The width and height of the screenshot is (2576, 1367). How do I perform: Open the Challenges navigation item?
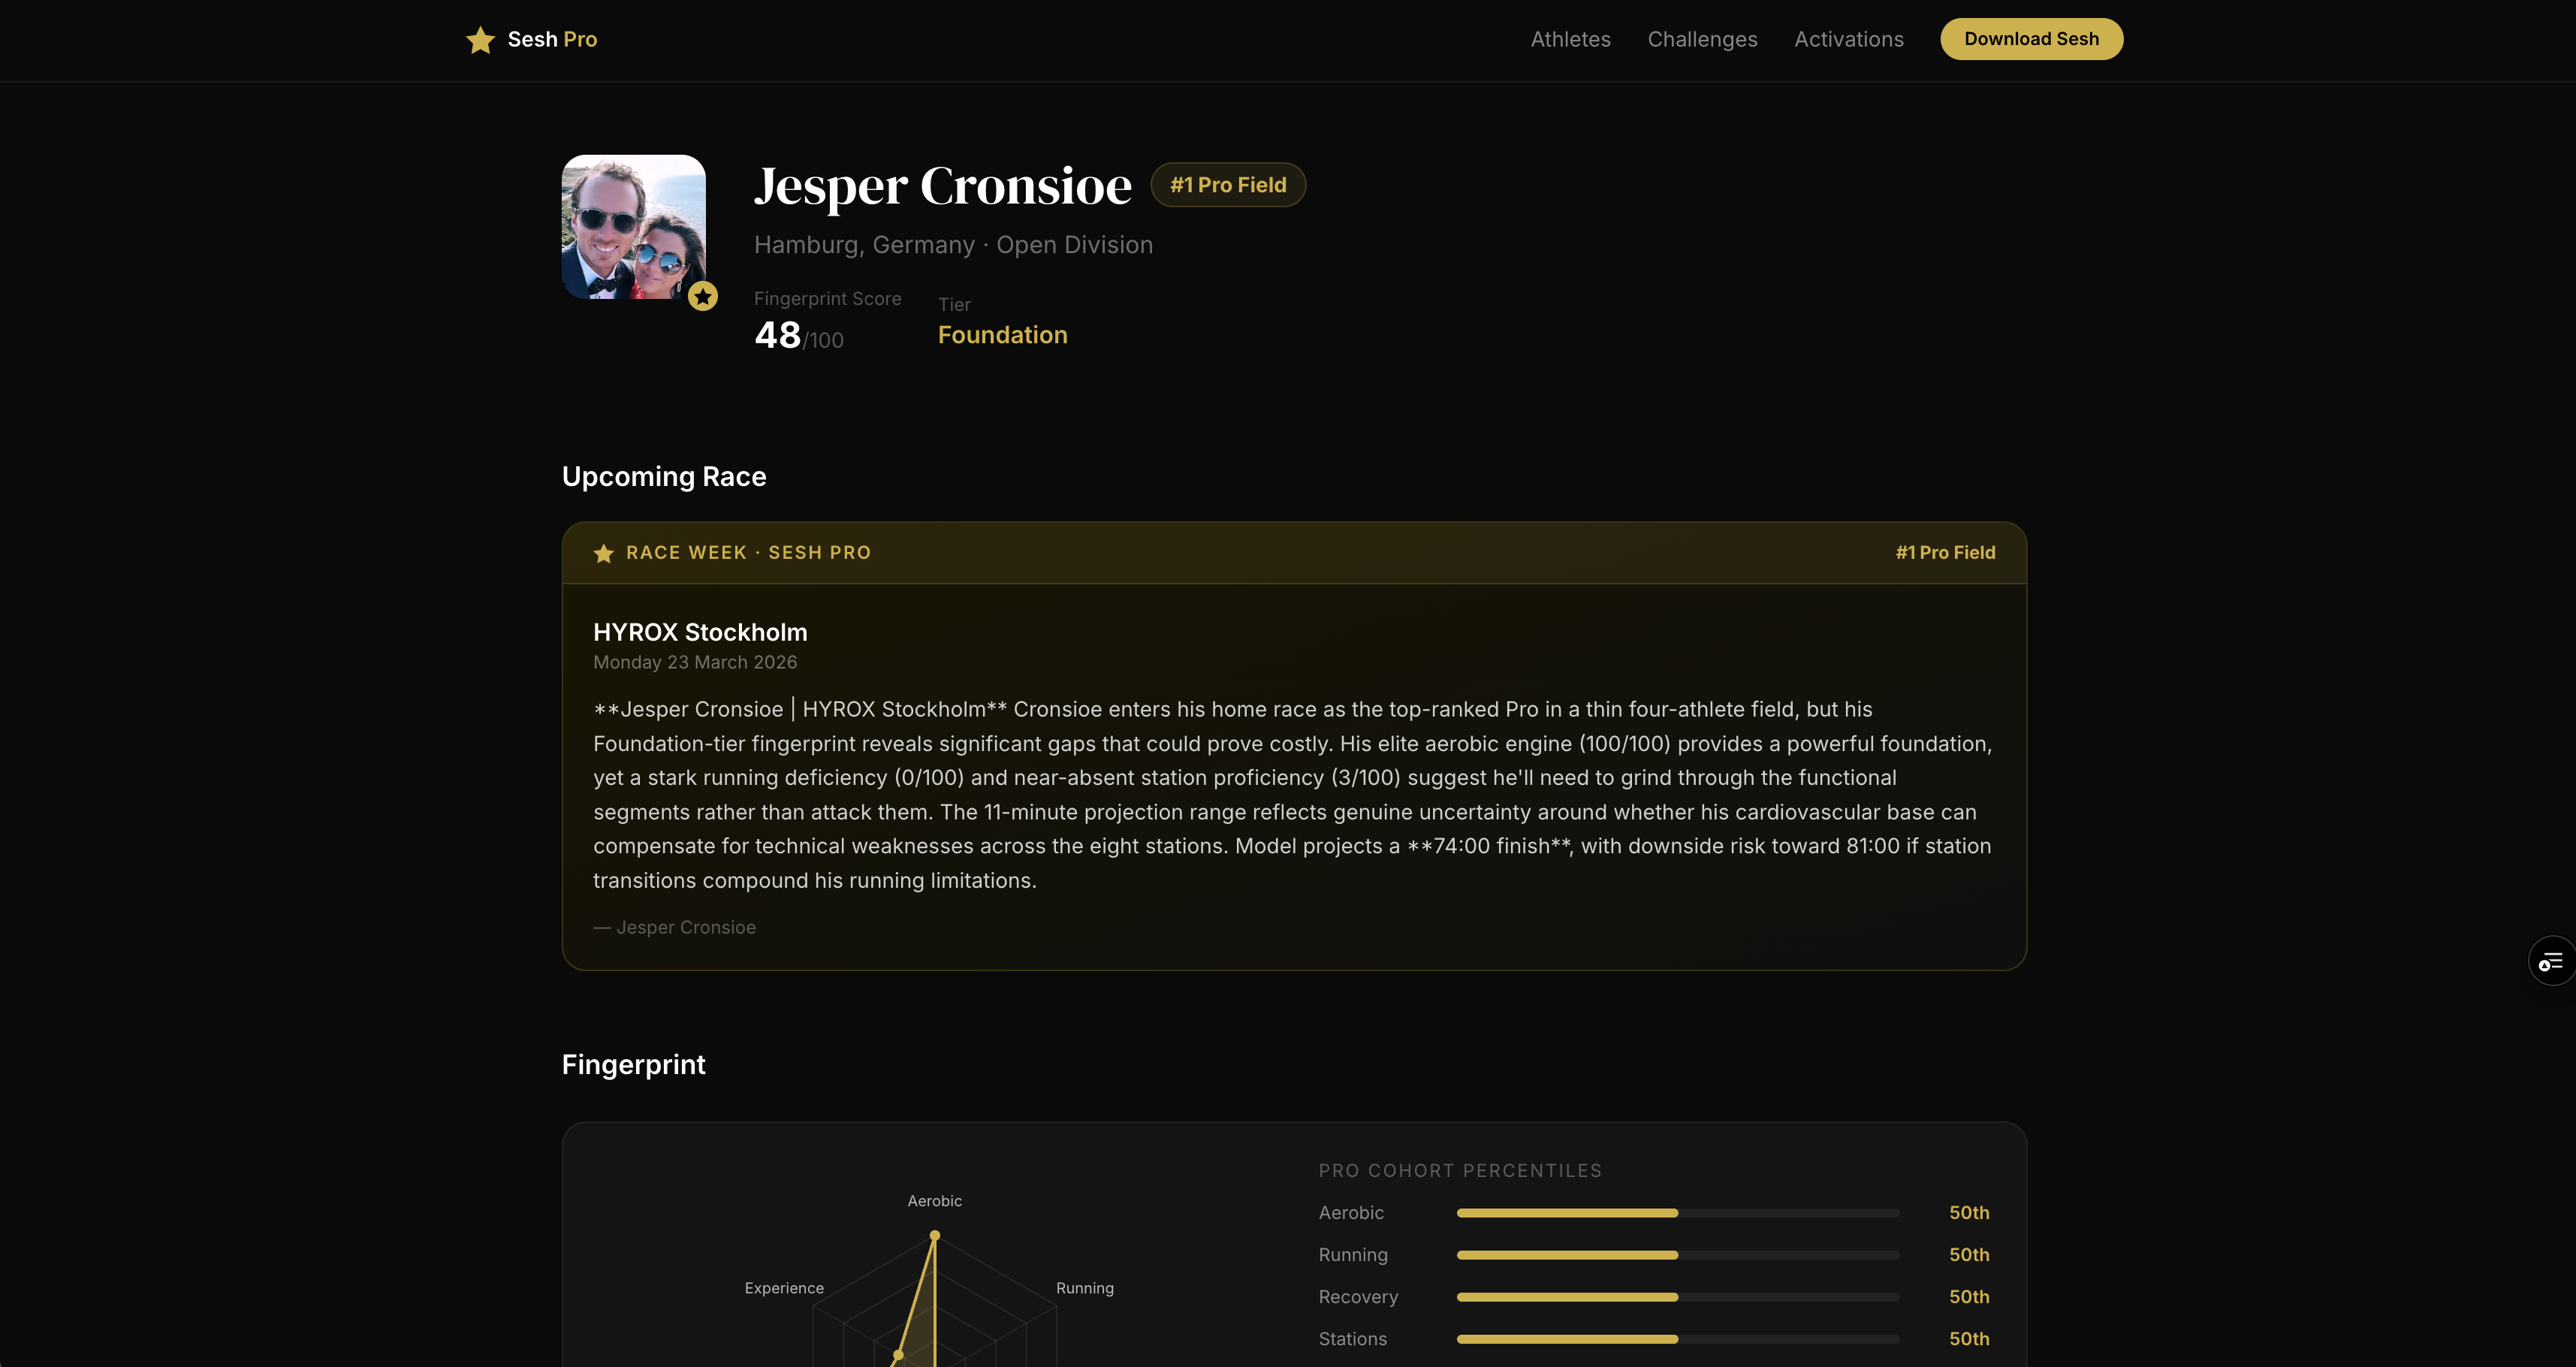tap(1703, 39)
